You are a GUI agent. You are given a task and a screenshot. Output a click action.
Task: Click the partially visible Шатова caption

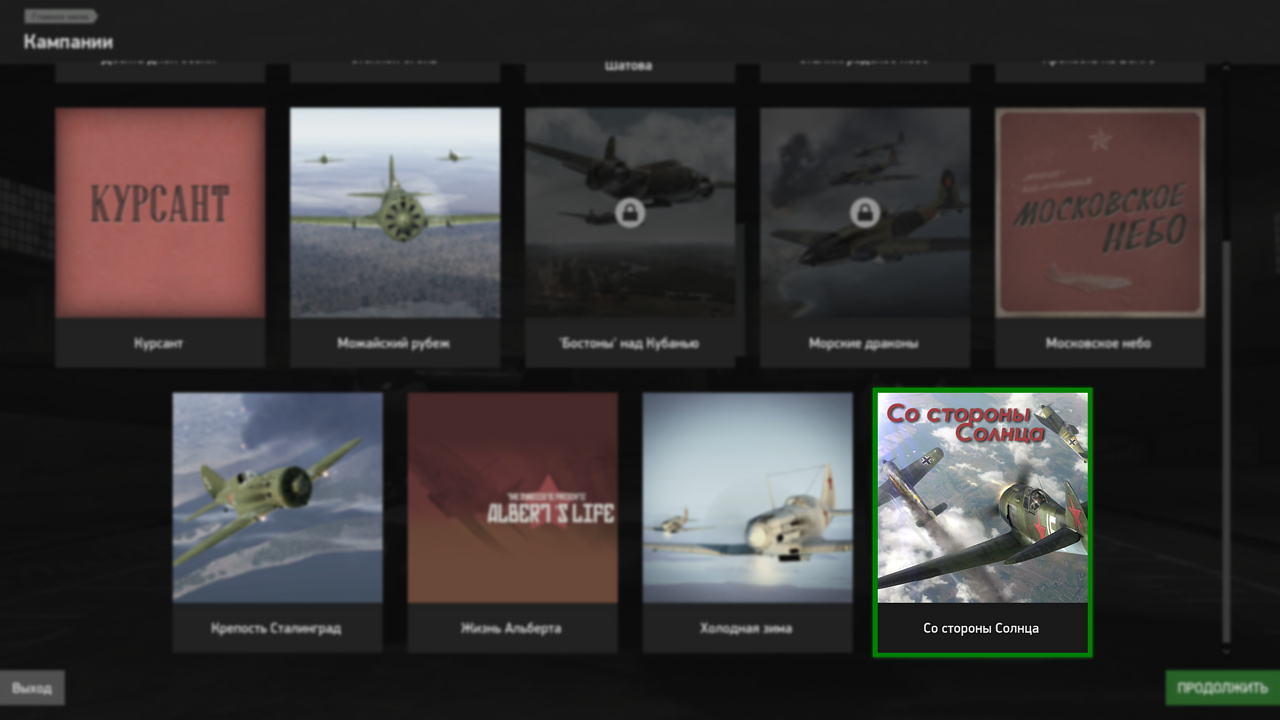629,67
